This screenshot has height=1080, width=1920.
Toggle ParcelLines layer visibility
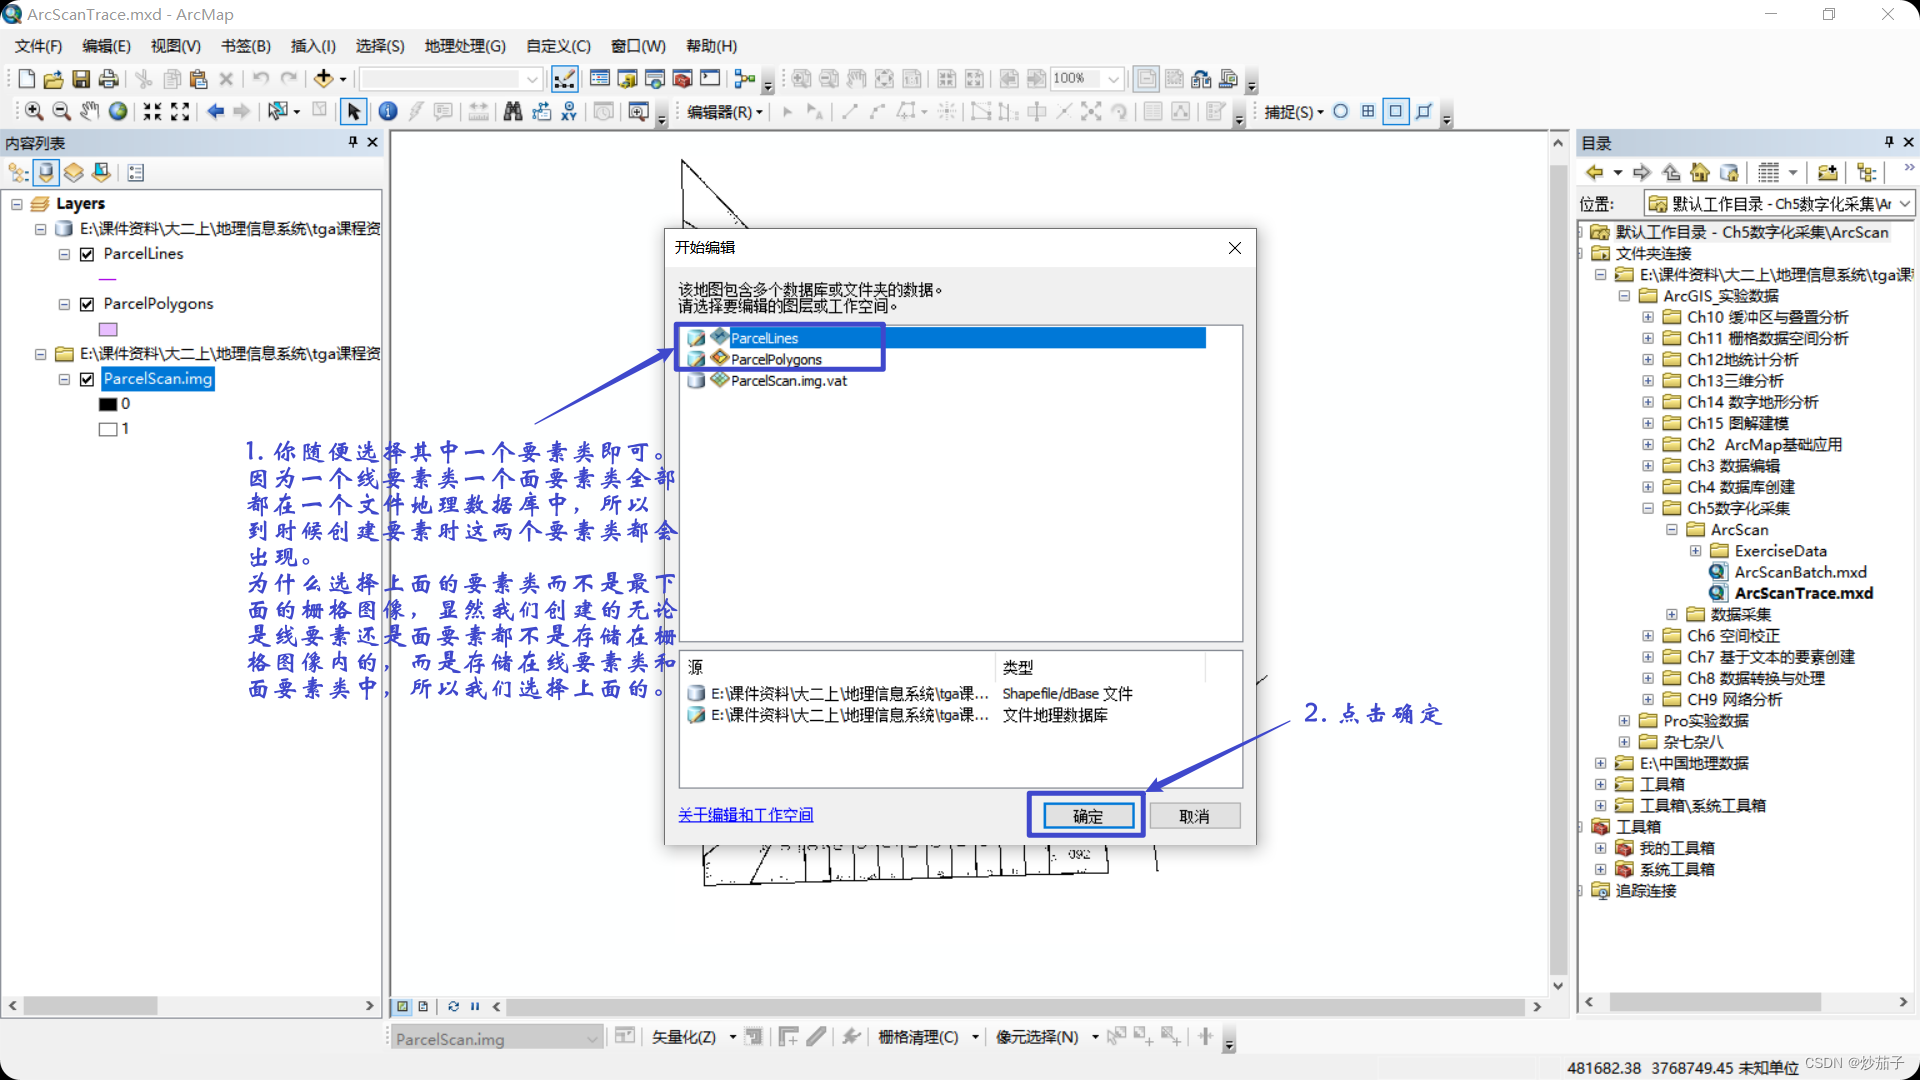[87, 254]
